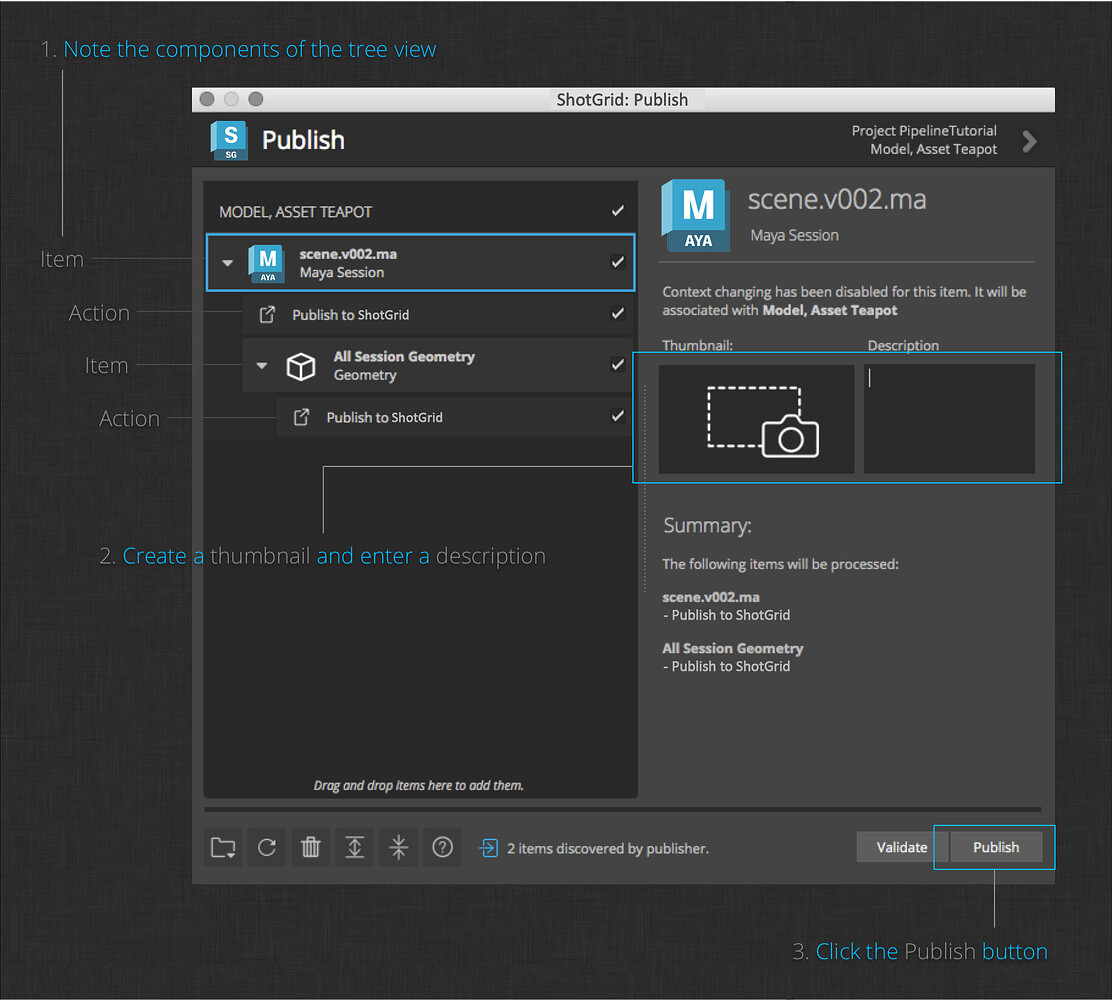
Task: Click inside the Description text field
Action: click(x=949, y=419)
